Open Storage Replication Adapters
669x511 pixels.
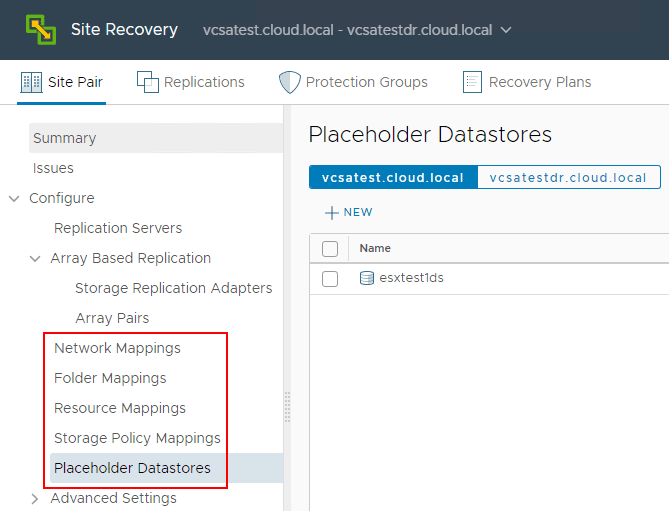click(174, 288)
